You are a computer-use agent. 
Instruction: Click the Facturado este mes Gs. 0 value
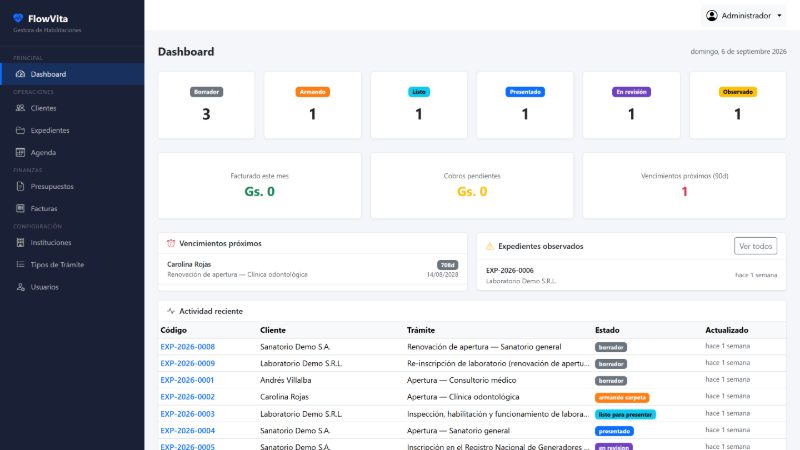pyautogui.click(x=259, y=191)
